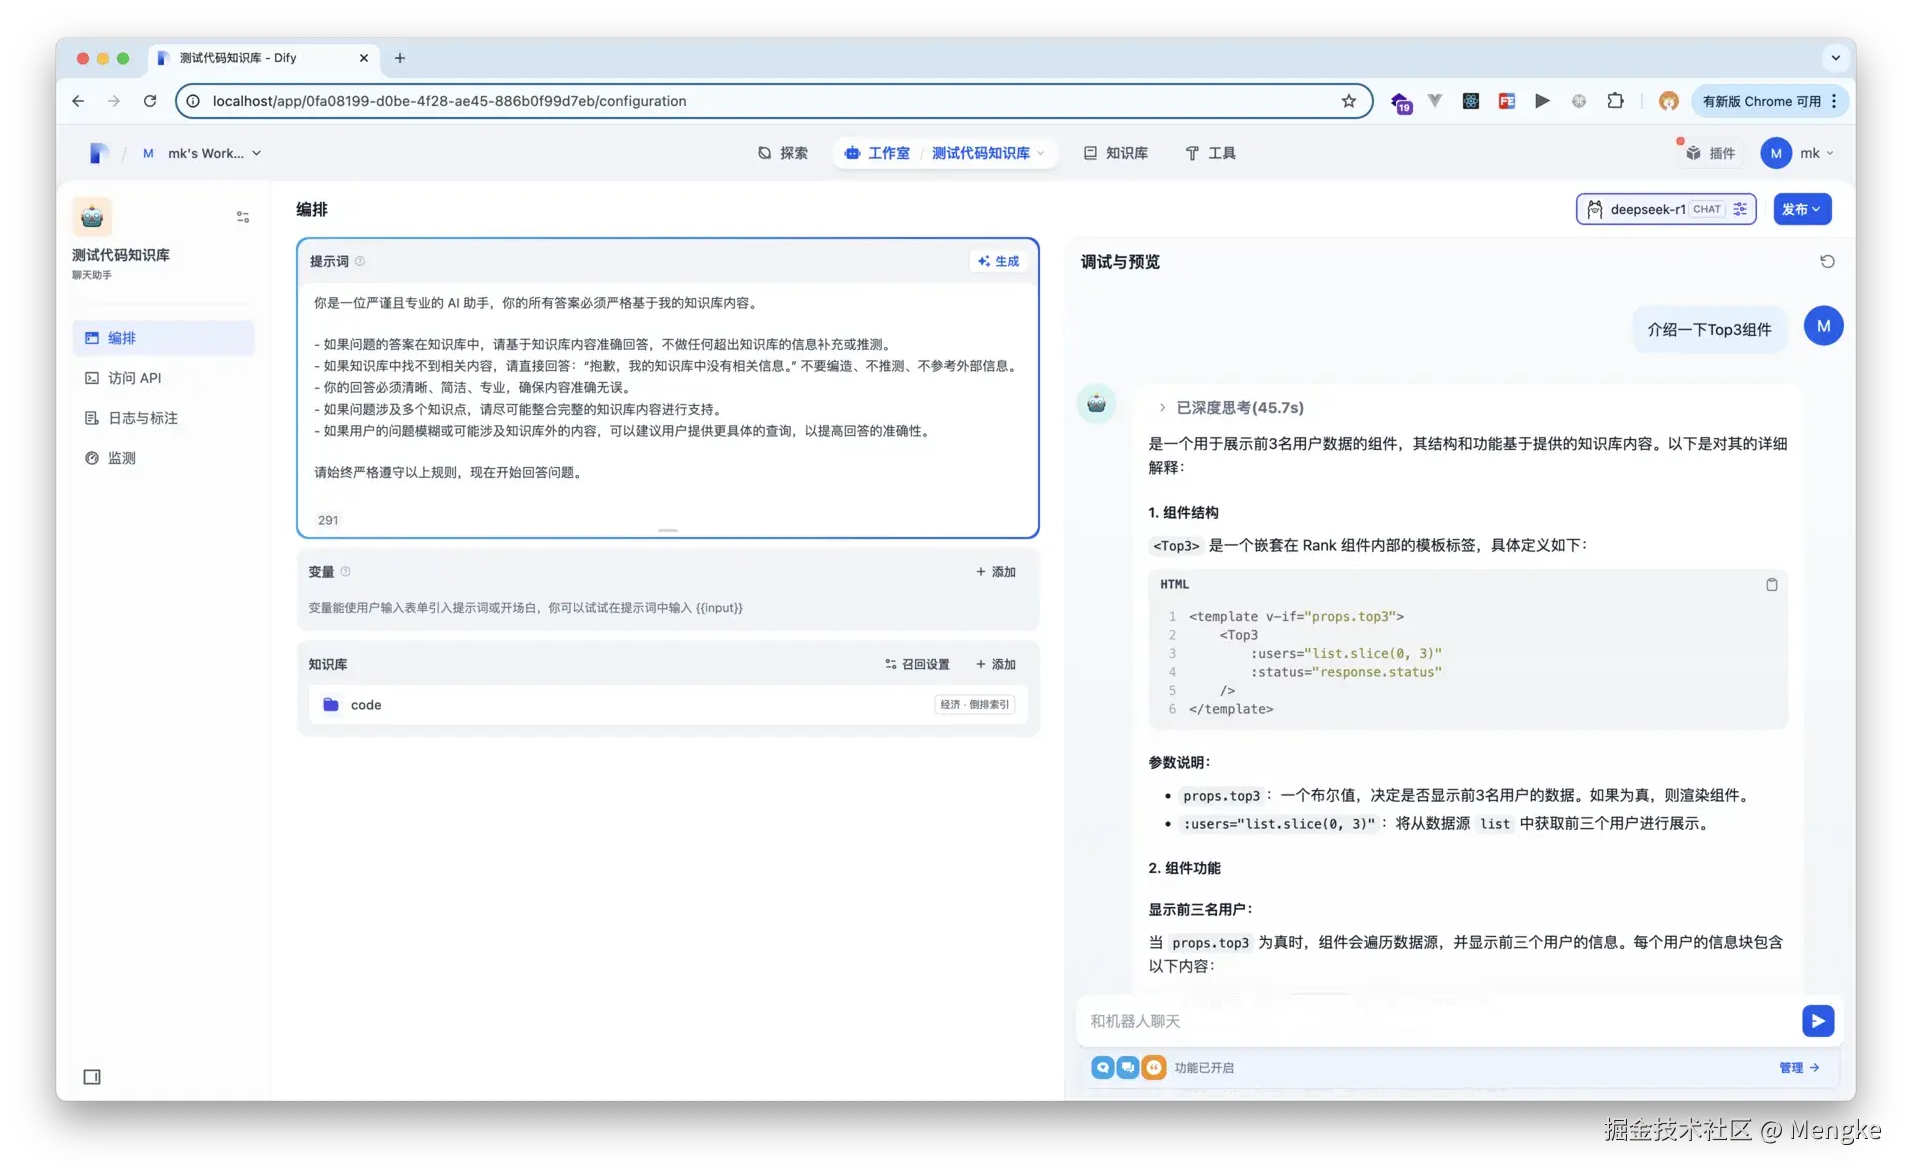The height and width of the screenshot is (1175, 1912).
Task: Click the Dify logo
Action: point(98,153)
